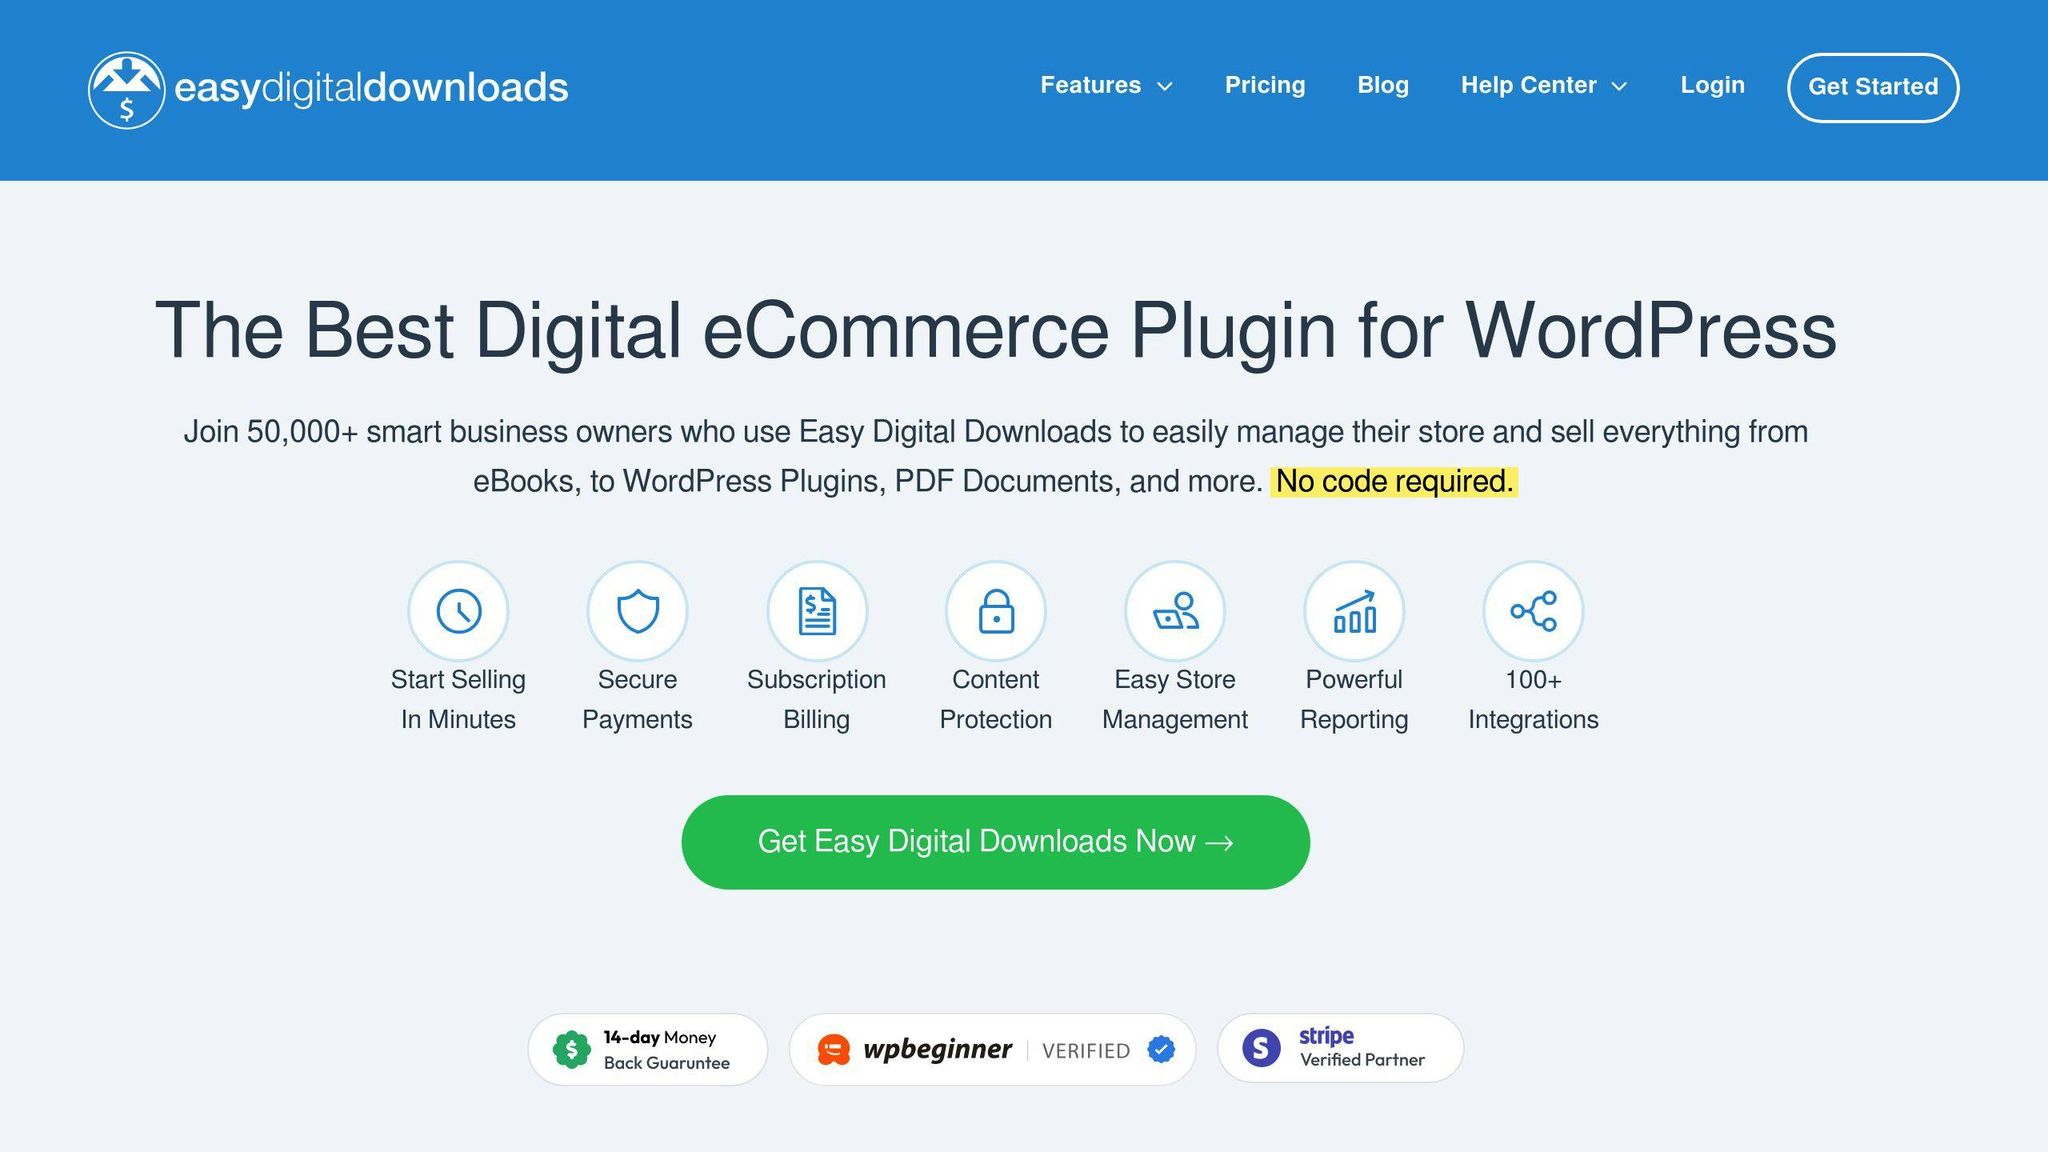The image size is (2048, 1152).
Task: Click the Login link
Action: pyautogui.click(x=1712, y=85)
